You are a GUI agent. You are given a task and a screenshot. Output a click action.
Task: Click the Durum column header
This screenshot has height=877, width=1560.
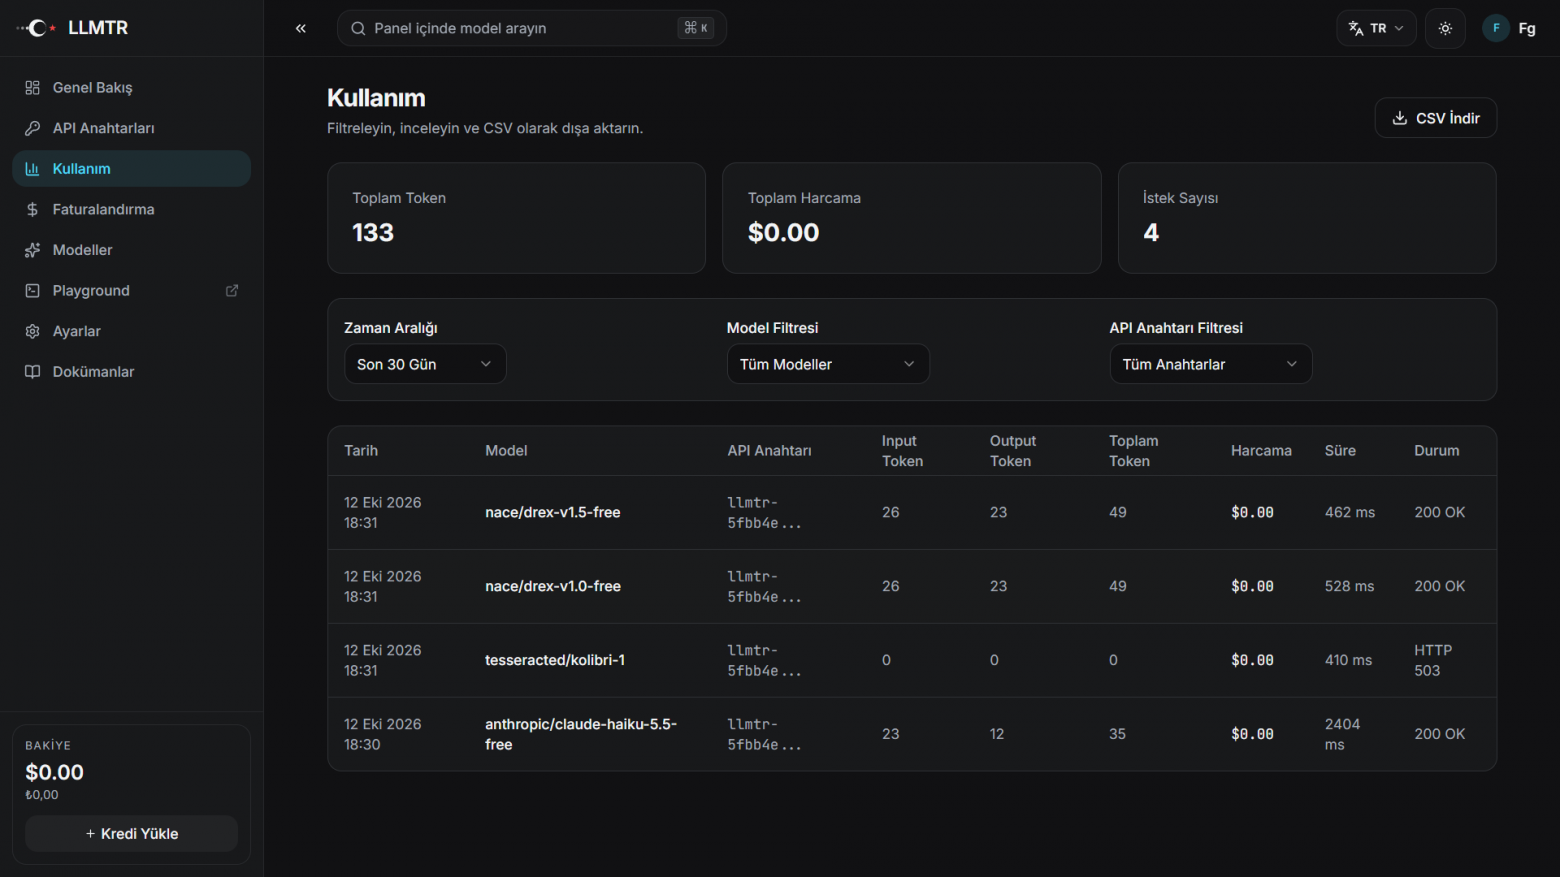coord(1436,451)
